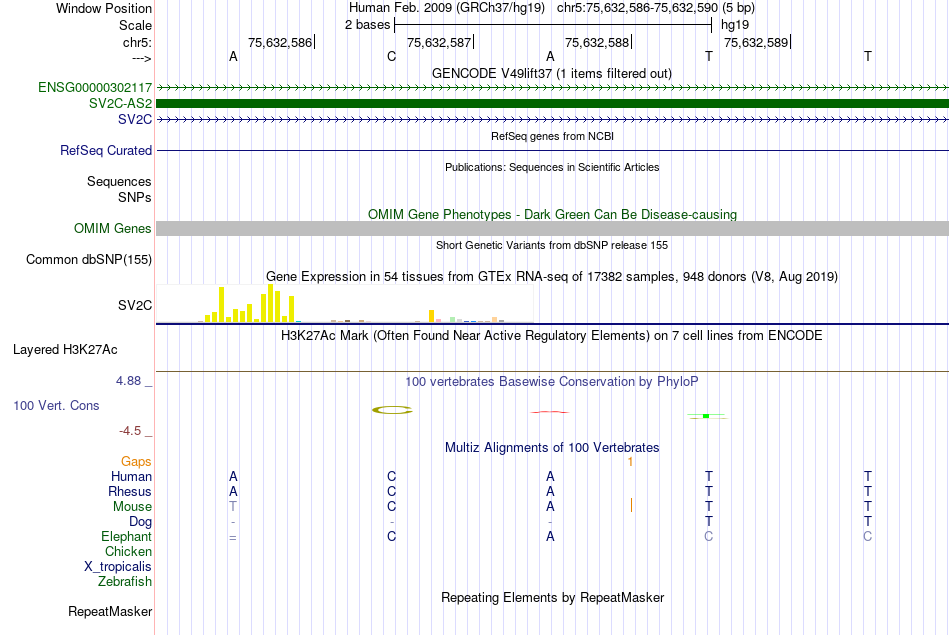Click the blue SV2C GENCODE gene label
Image resolution: width=950 pixels, height=635 pixels.
(135, 119)
